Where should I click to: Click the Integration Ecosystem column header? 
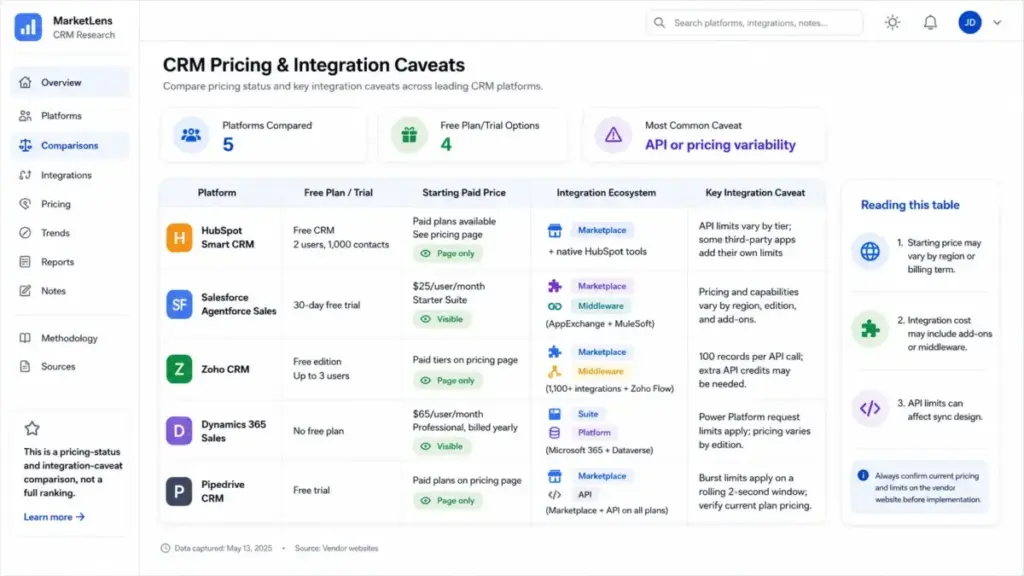[606, 193]
